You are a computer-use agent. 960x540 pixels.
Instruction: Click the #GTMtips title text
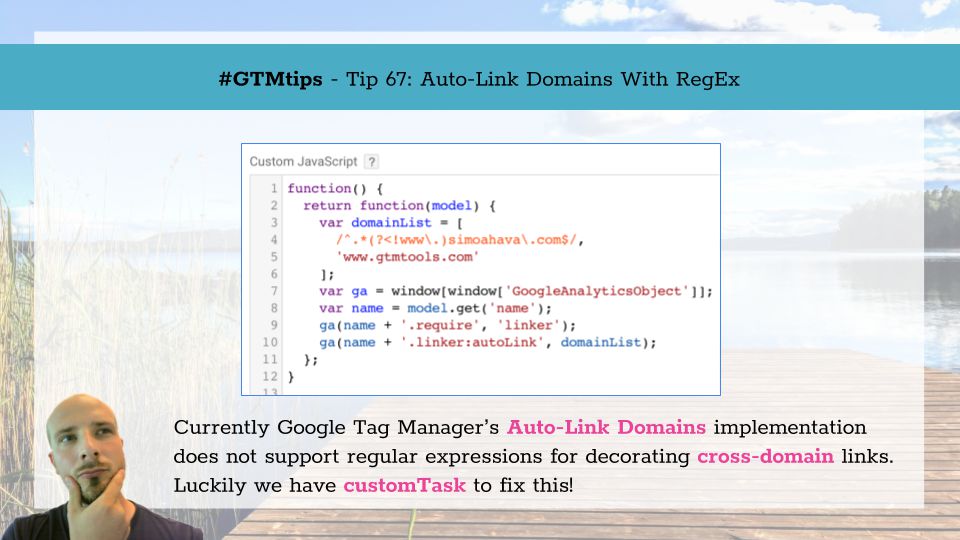pyautogui.click(x=271, y=79)
